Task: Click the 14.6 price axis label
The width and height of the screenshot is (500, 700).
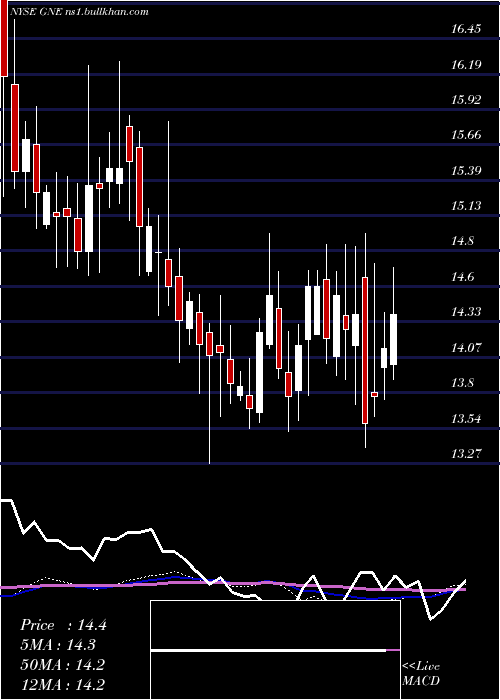Action: pos(462,278)
